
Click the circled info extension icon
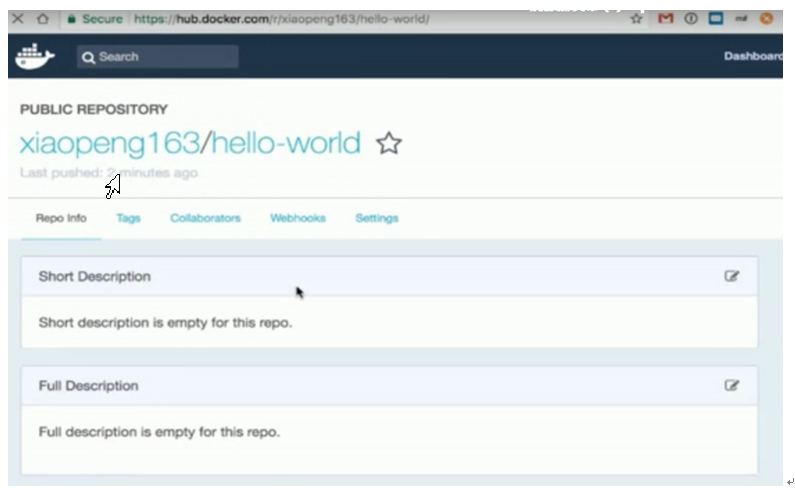691,19
